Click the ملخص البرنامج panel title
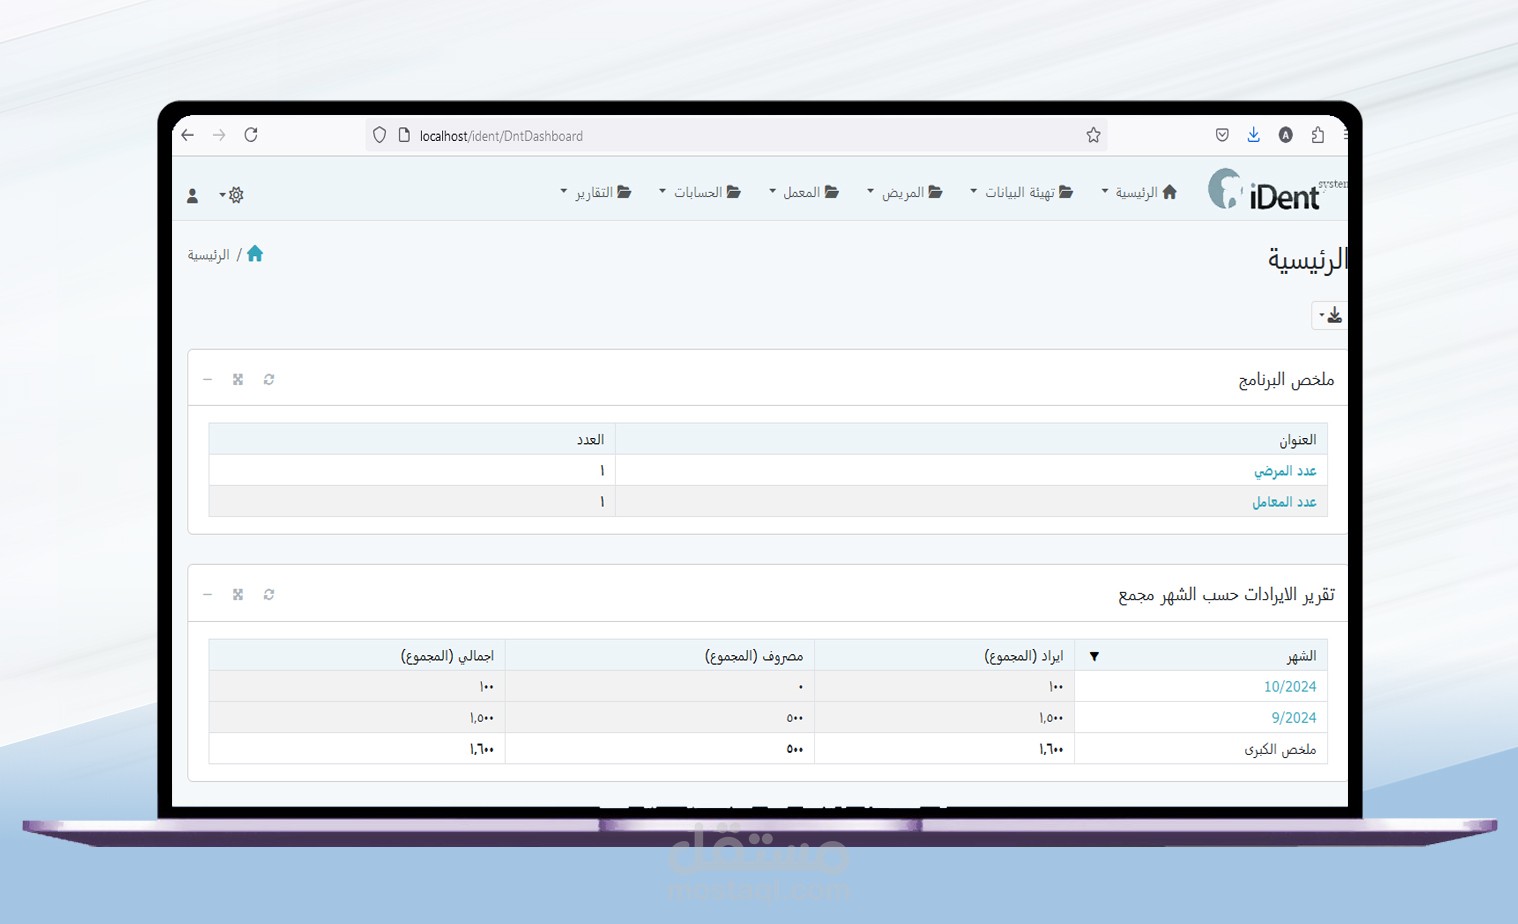The width and height of the screenshot is (1518, 924). coord(1286,380)
